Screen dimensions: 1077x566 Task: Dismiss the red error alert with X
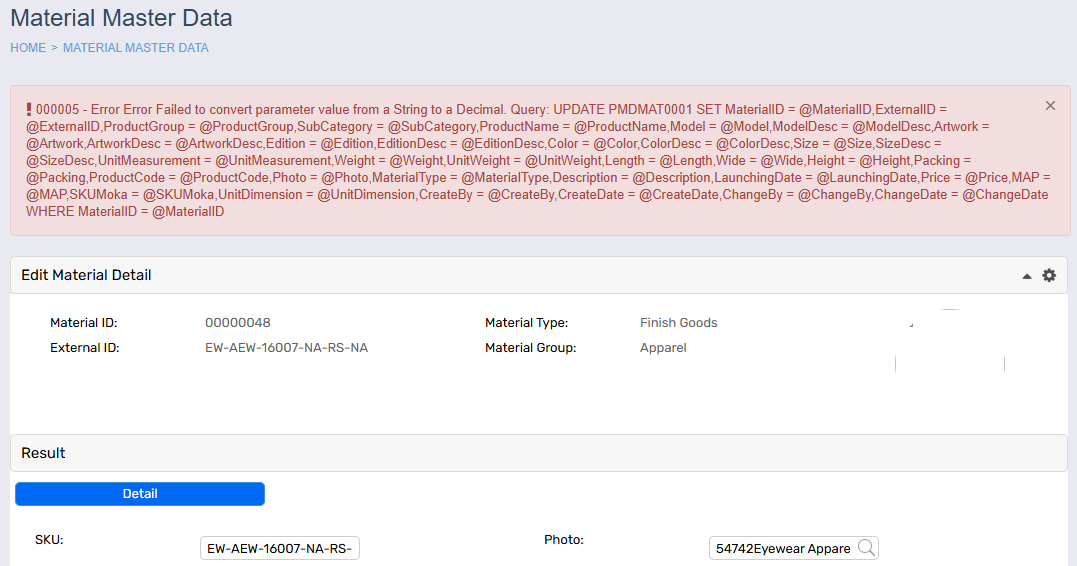click(x=1050, y=106)
